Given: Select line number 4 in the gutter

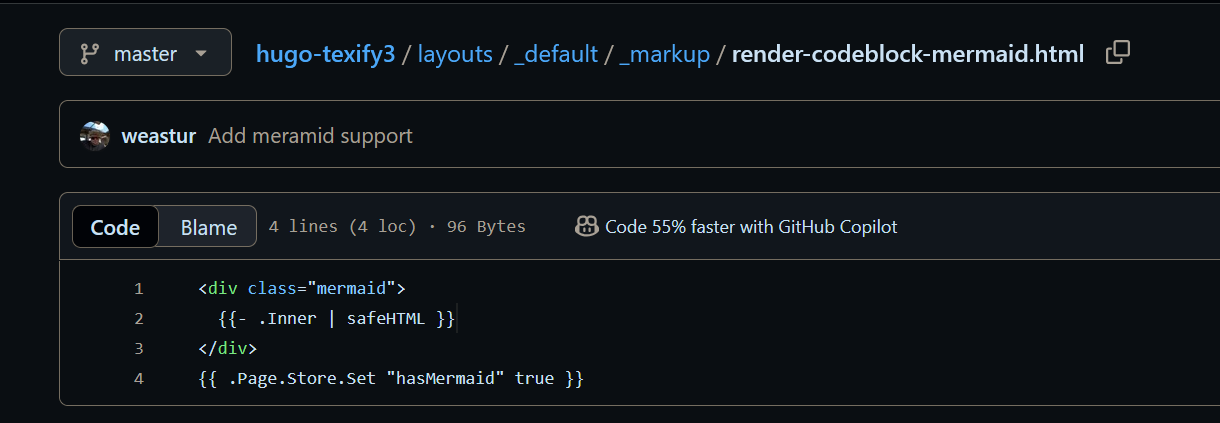Looking at the screenshot, I should click(x=139, y=379).
